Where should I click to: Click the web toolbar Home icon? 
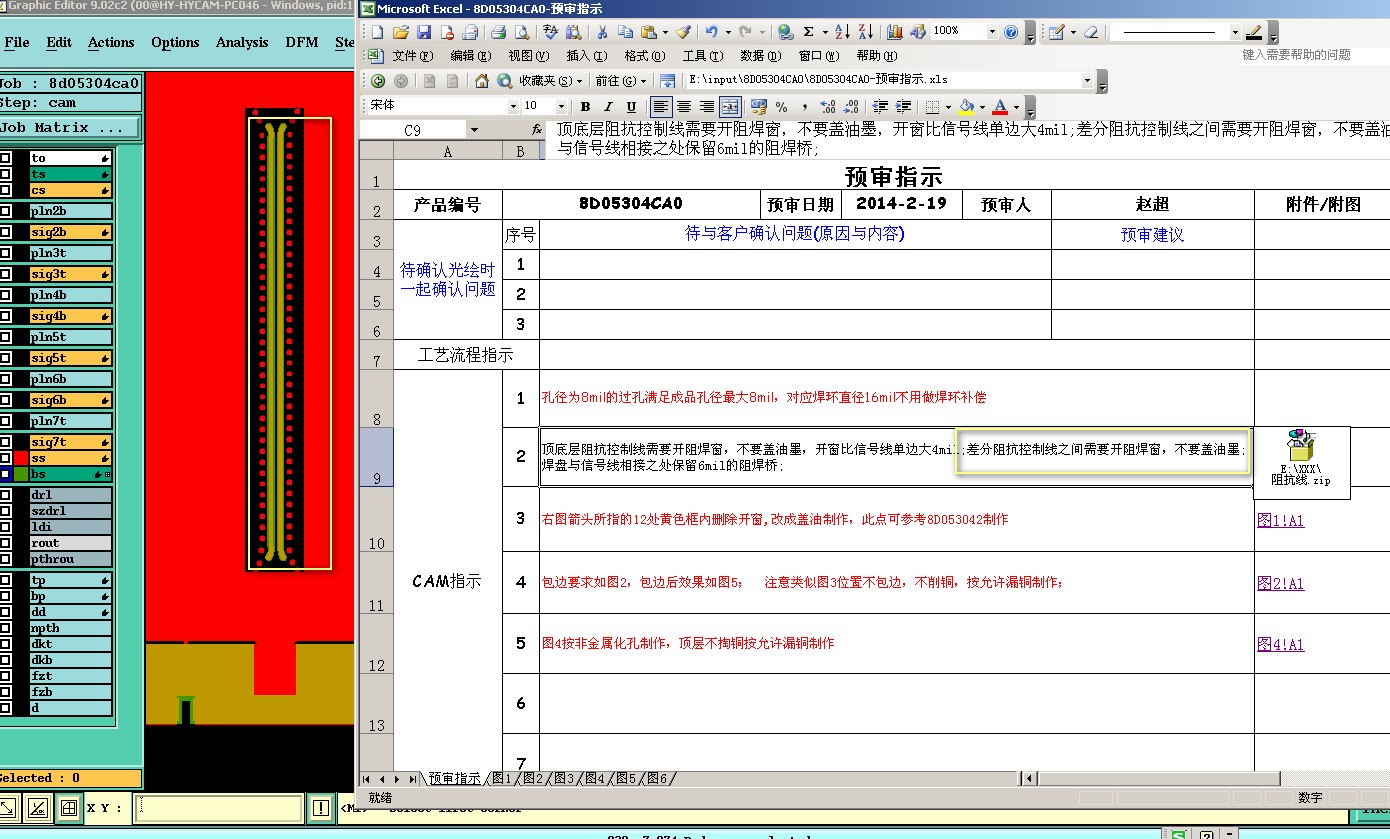coord(482,81)
